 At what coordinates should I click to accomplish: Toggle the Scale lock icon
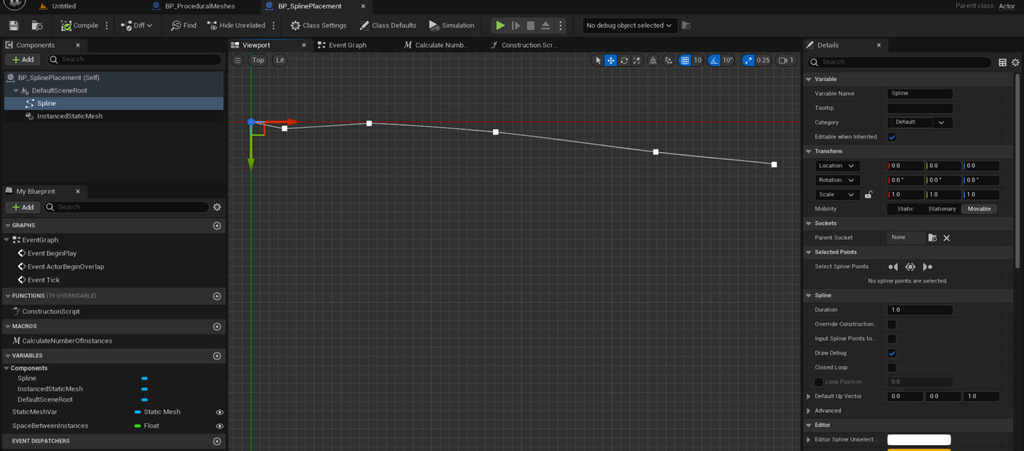869,194
